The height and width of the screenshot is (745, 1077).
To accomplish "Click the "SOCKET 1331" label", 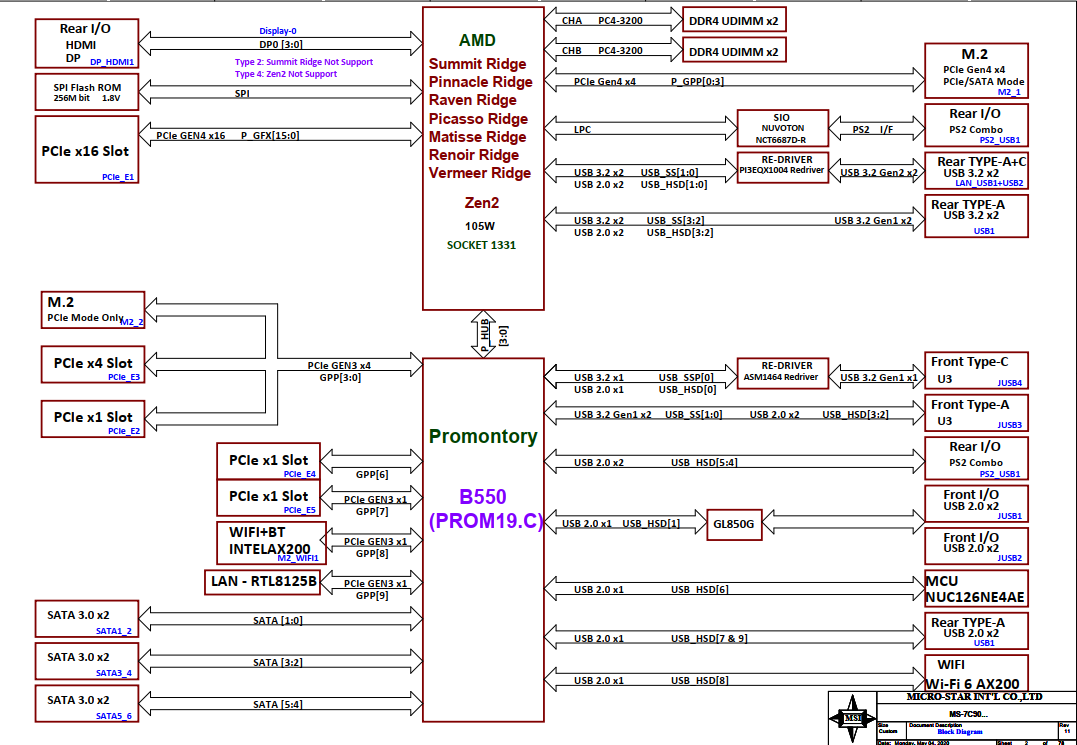I will pos(481,245).
